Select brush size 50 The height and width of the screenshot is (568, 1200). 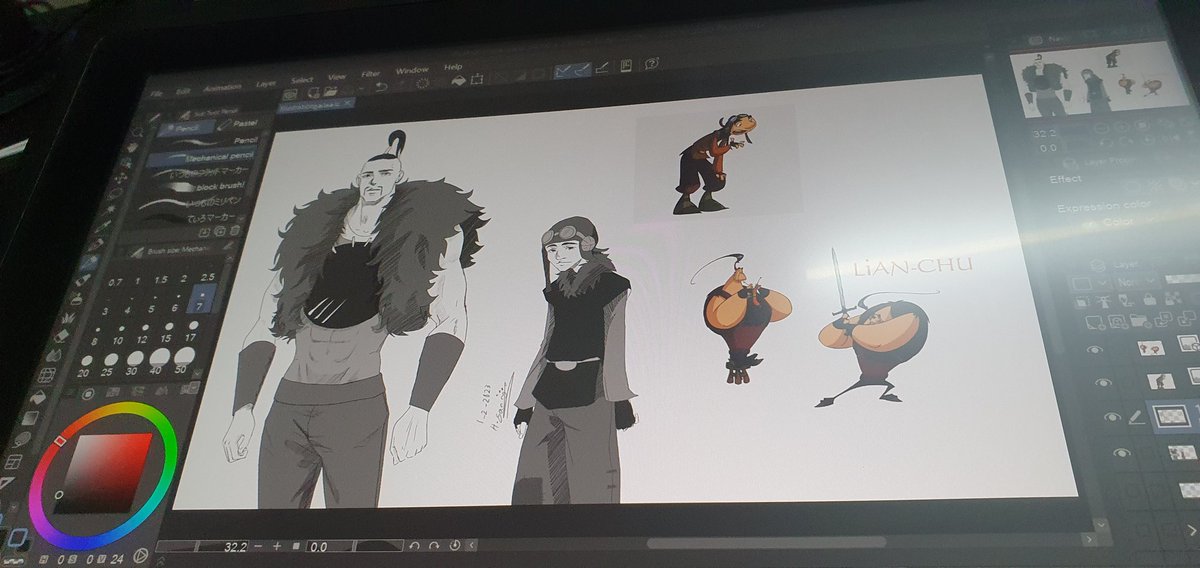[x=184, y=361]
